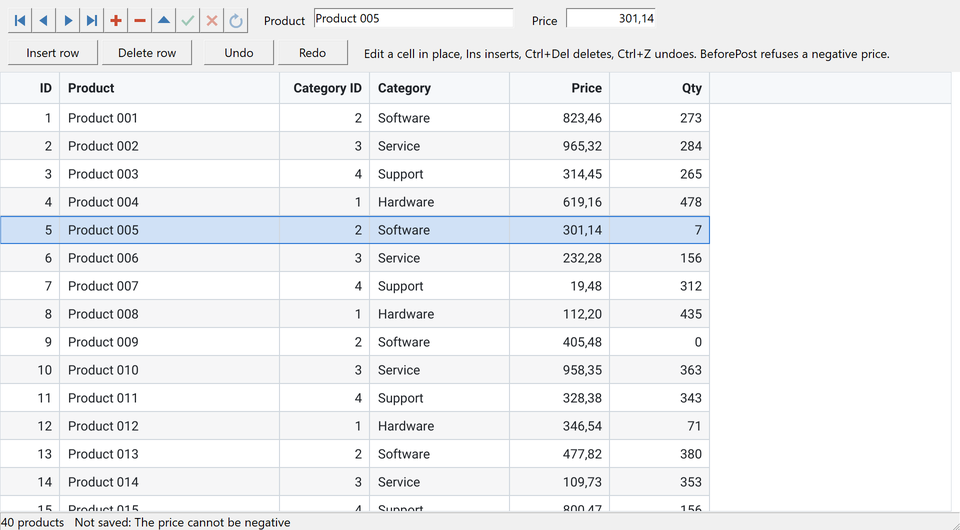Viewport: 960px width, 530px height.
Task: Go to first record navigator button
Action: (20, 21)
